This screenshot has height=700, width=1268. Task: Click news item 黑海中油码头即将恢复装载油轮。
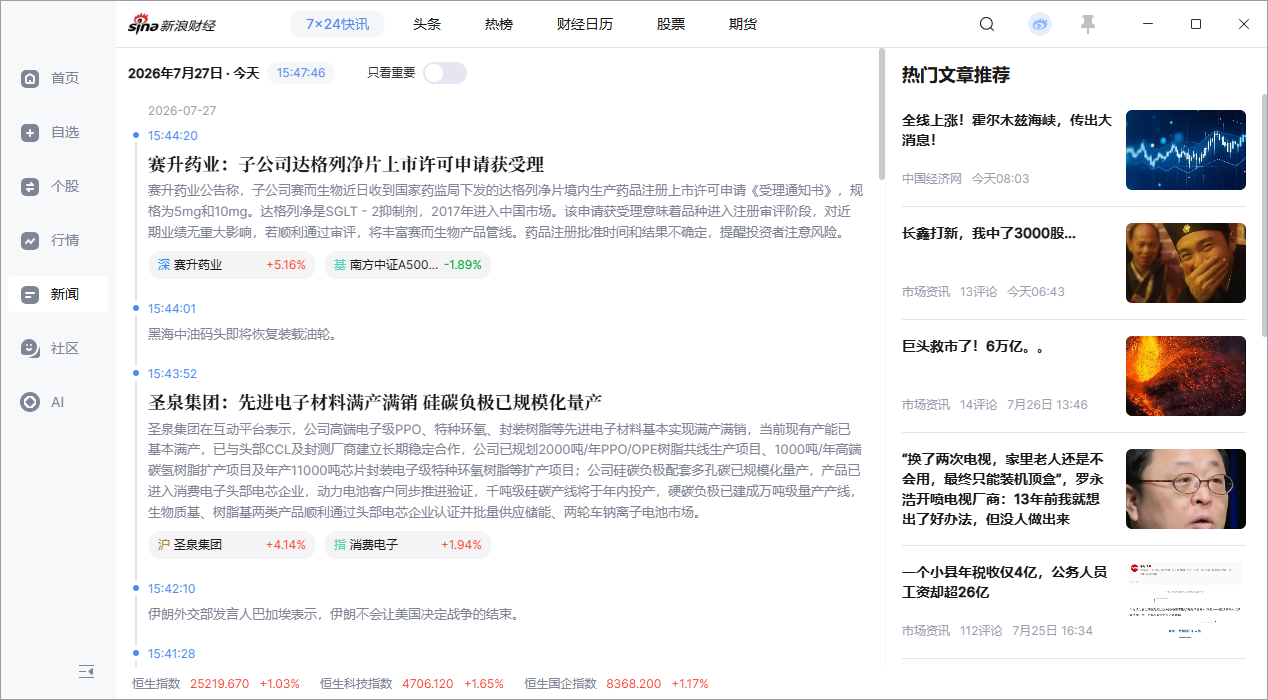tap(243, 334)
